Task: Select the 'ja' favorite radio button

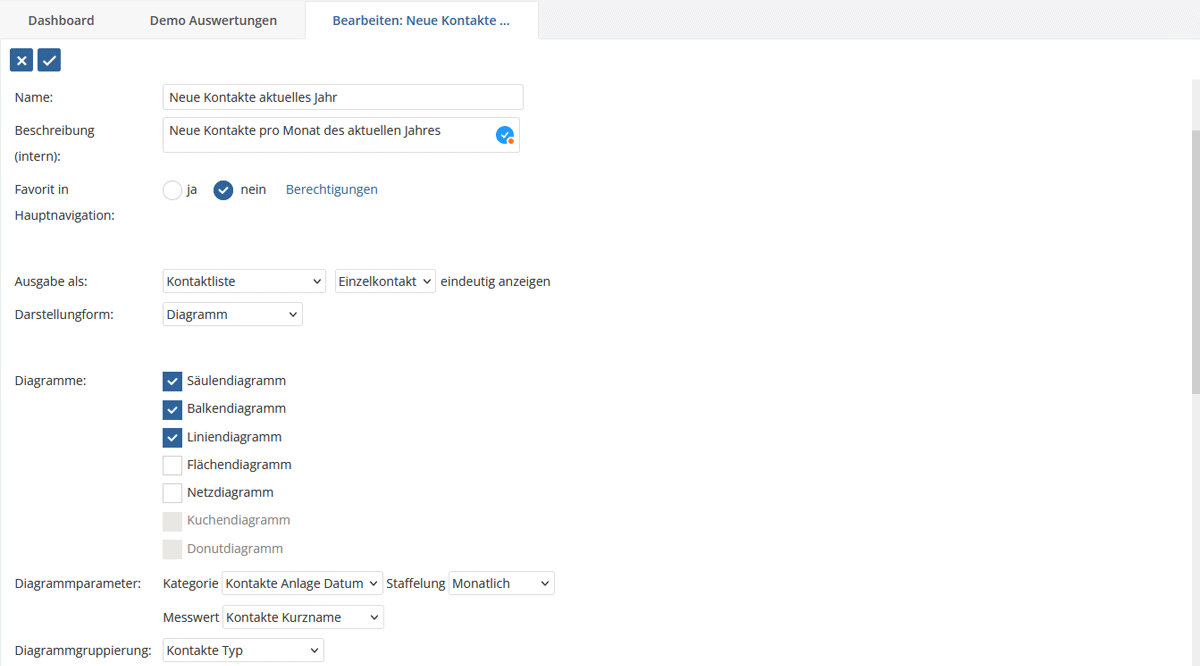Action: tap(172, 190)
